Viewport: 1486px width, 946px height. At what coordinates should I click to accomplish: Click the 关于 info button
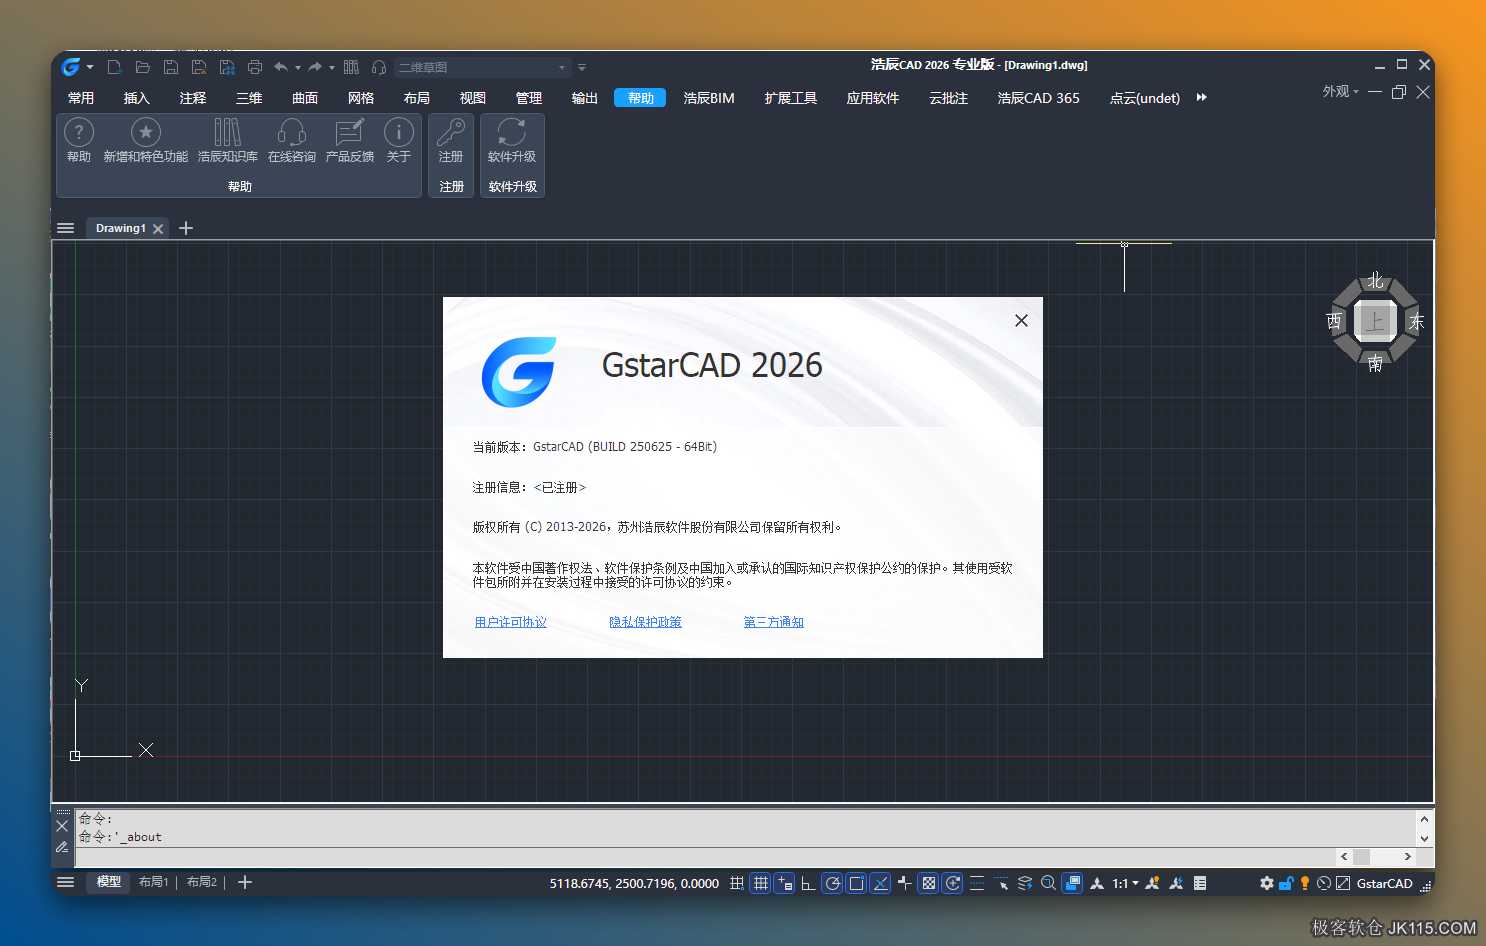click(x=399, y=140)
